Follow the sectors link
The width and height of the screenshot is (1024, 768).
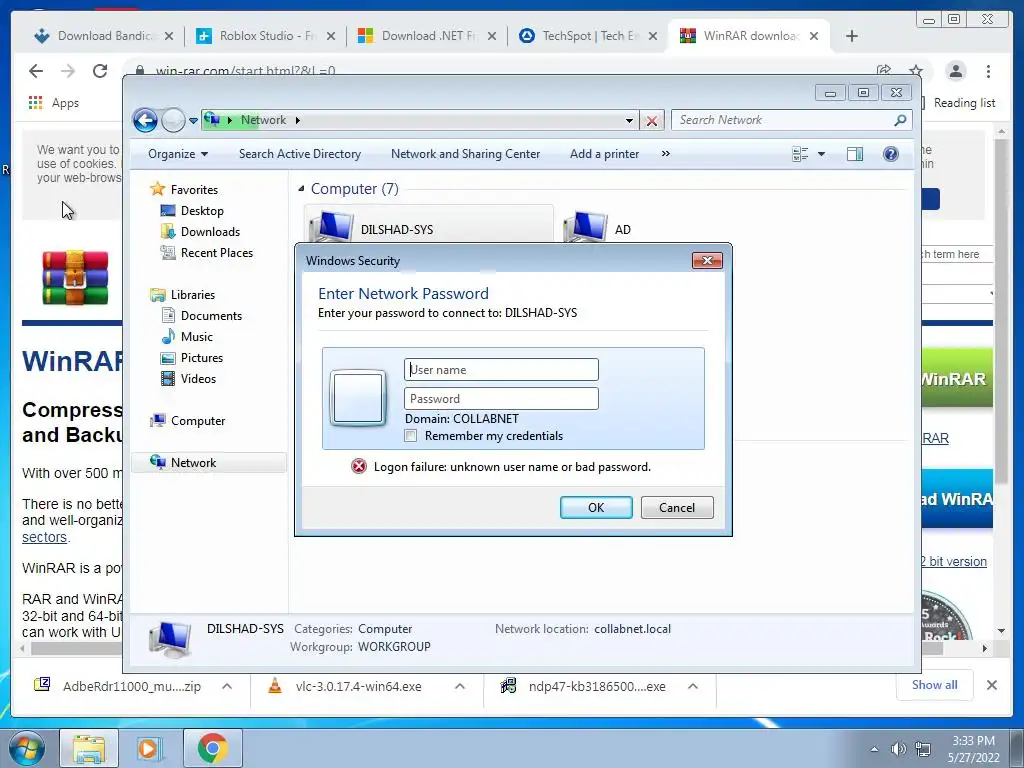[44, 537]
